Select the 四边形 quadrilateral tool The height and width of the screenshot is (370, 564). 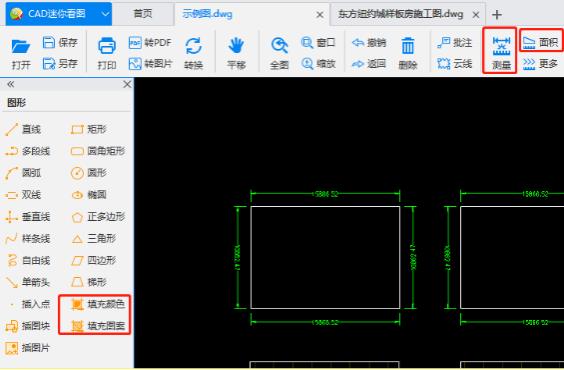click(x=93, y=260)
